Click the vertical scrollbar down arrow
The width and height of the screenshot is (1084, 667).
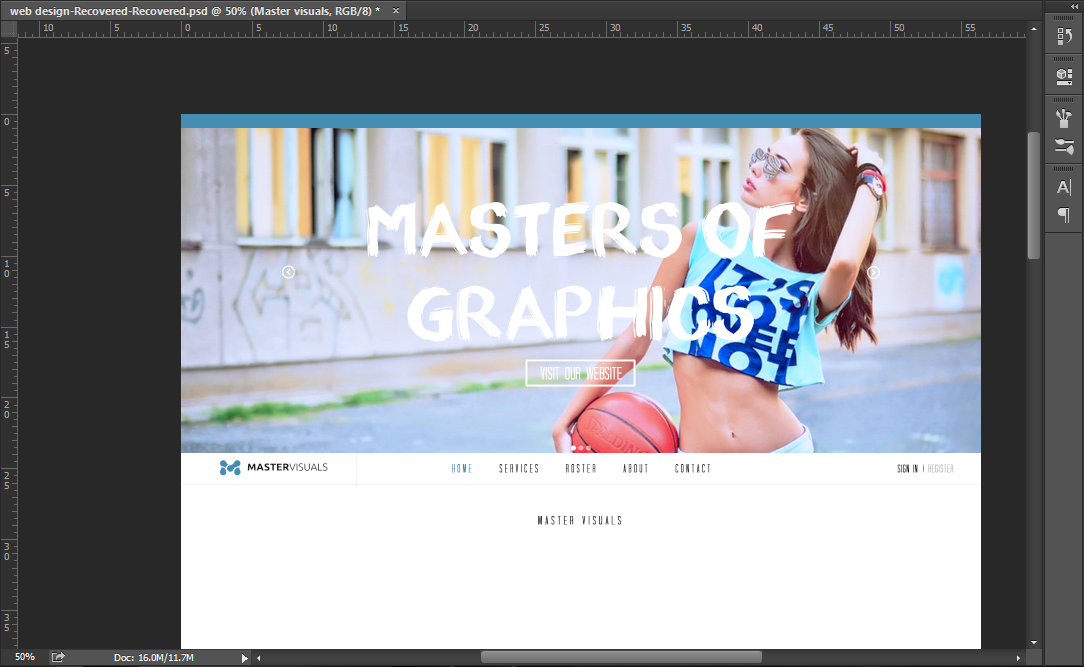1034,642
